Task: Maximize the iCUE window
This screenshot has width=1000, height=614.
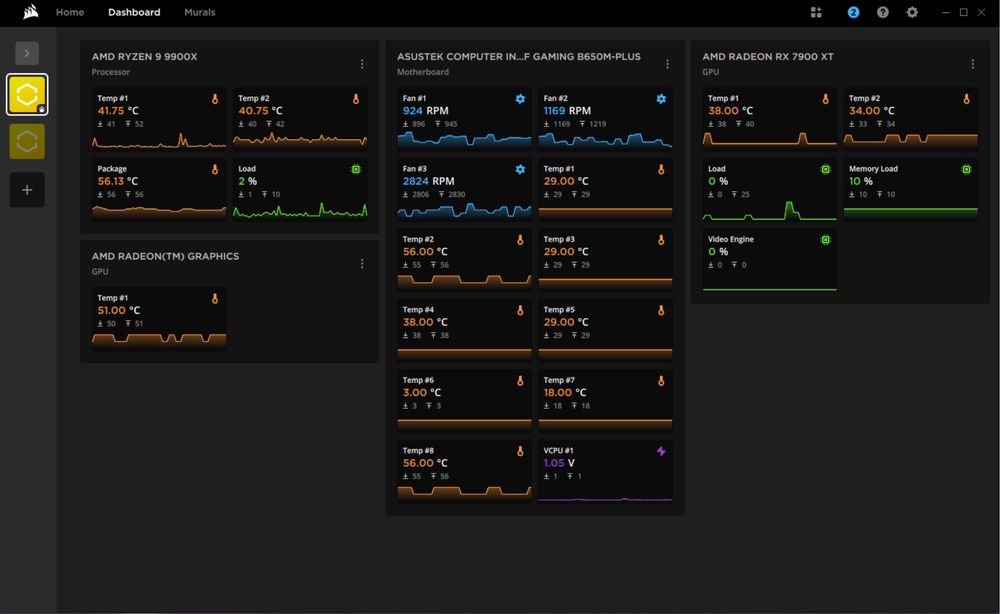Action: pyautogui.click(x=964, y=12)
